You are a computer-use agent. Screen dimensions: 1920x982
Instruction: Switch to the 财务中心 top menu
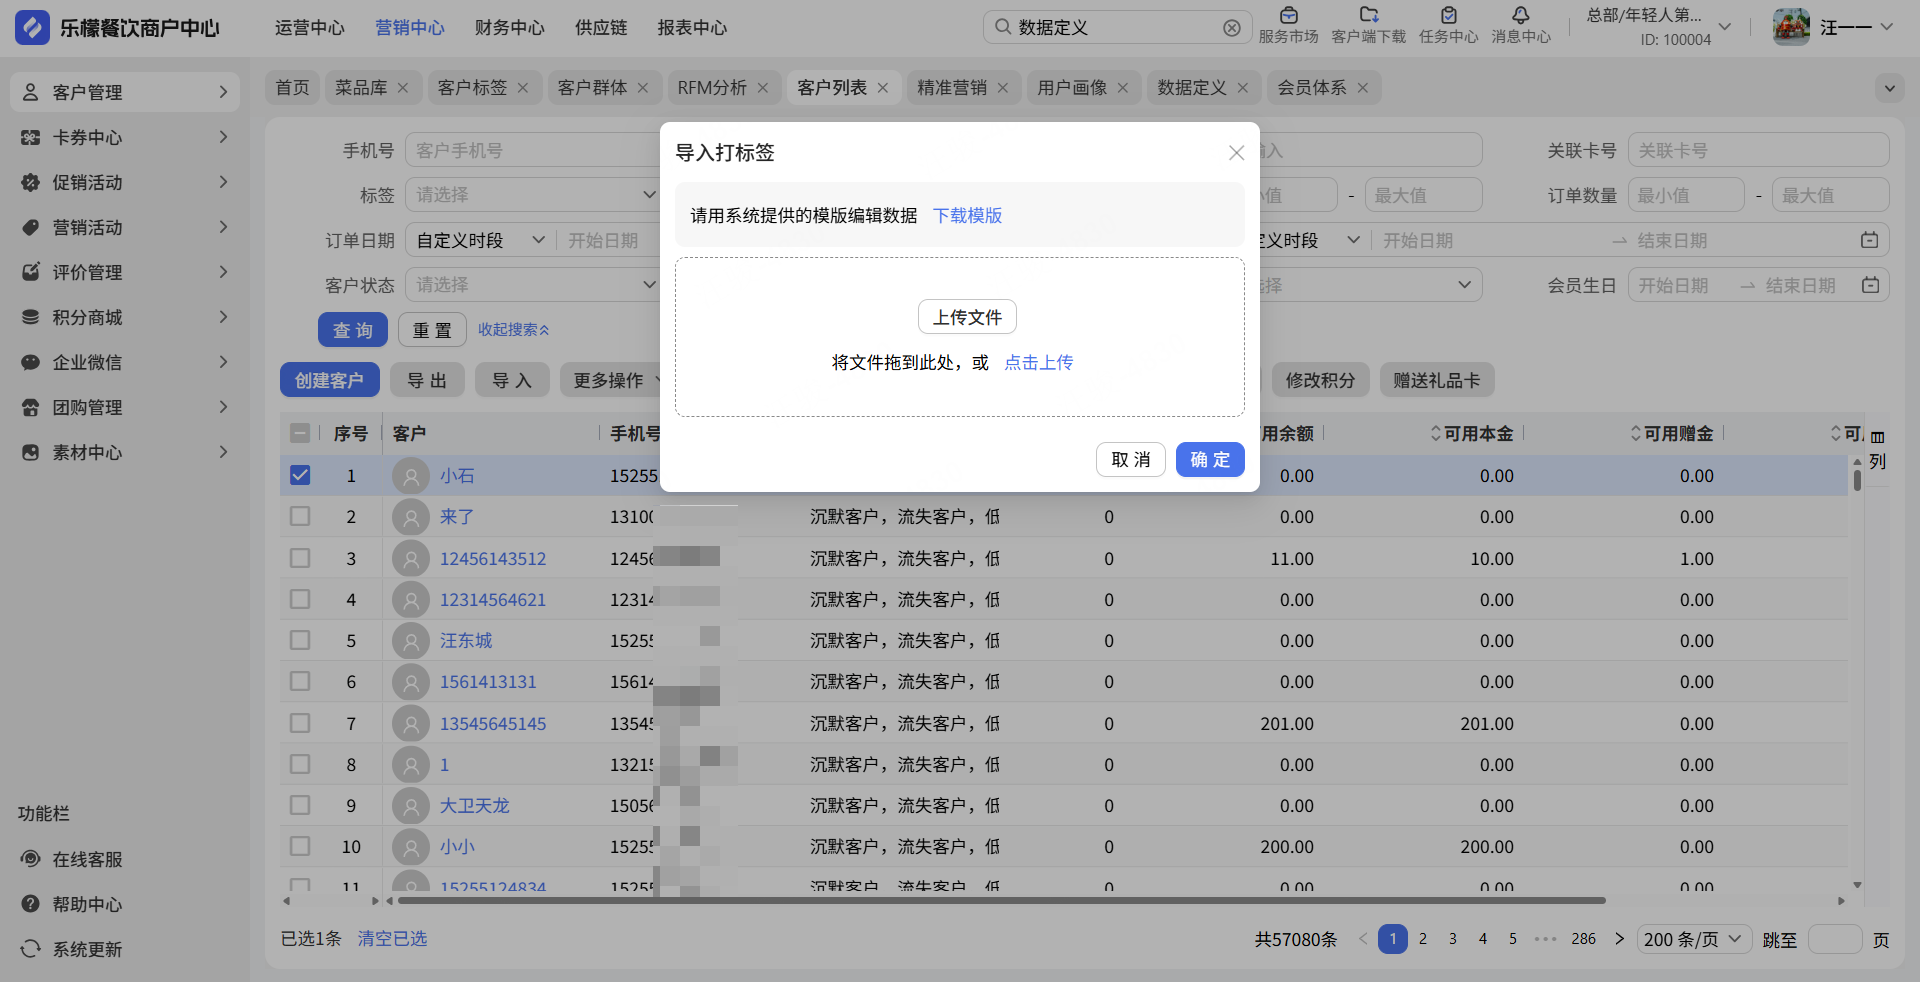(x=509, y=28)
